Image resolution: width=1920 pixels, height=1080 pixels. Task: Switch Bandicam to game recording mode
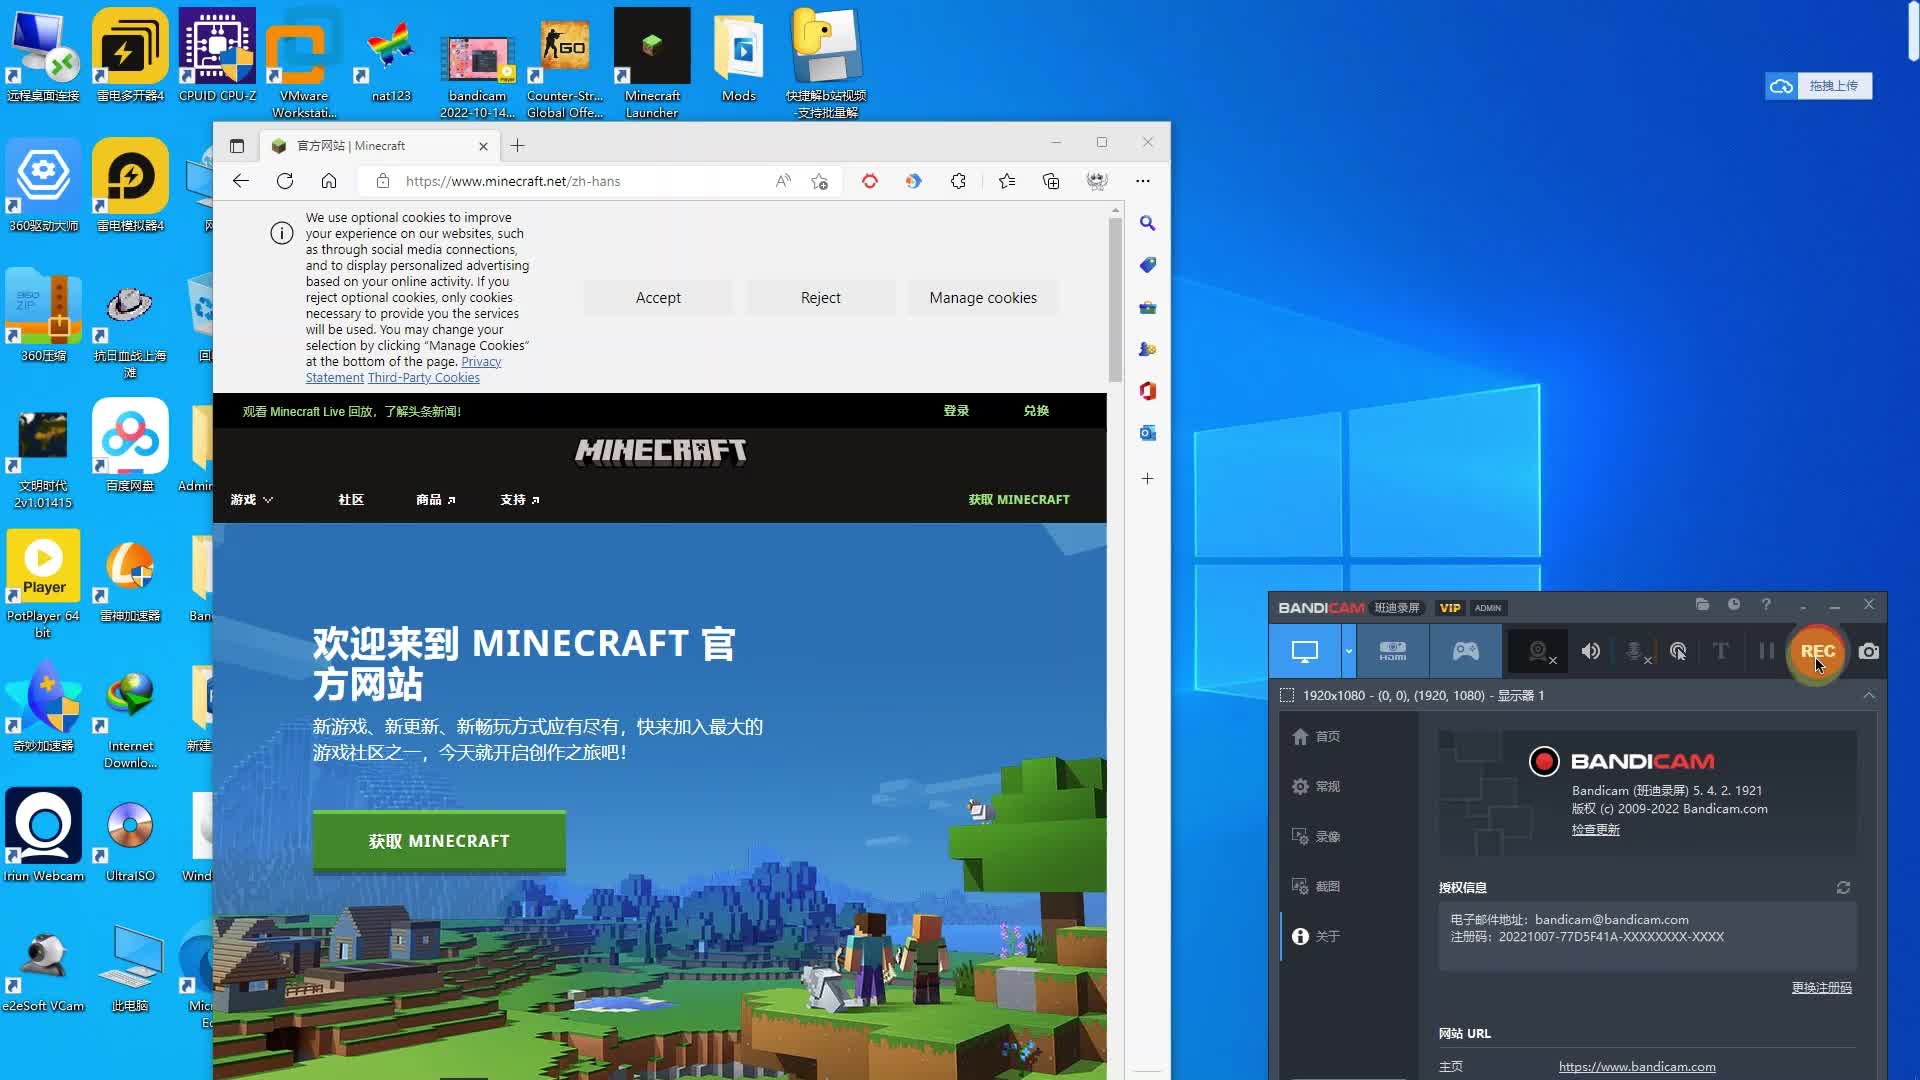click(x=1465, y=652)
